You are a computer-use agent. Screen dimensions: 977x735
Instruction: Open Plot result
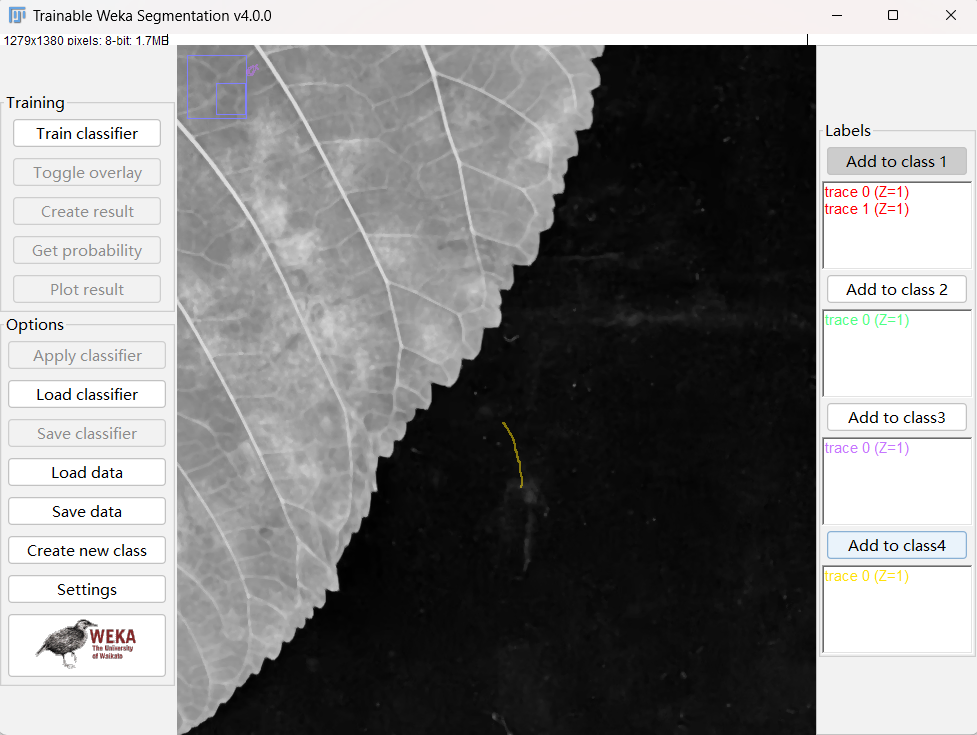coord(86,289)
